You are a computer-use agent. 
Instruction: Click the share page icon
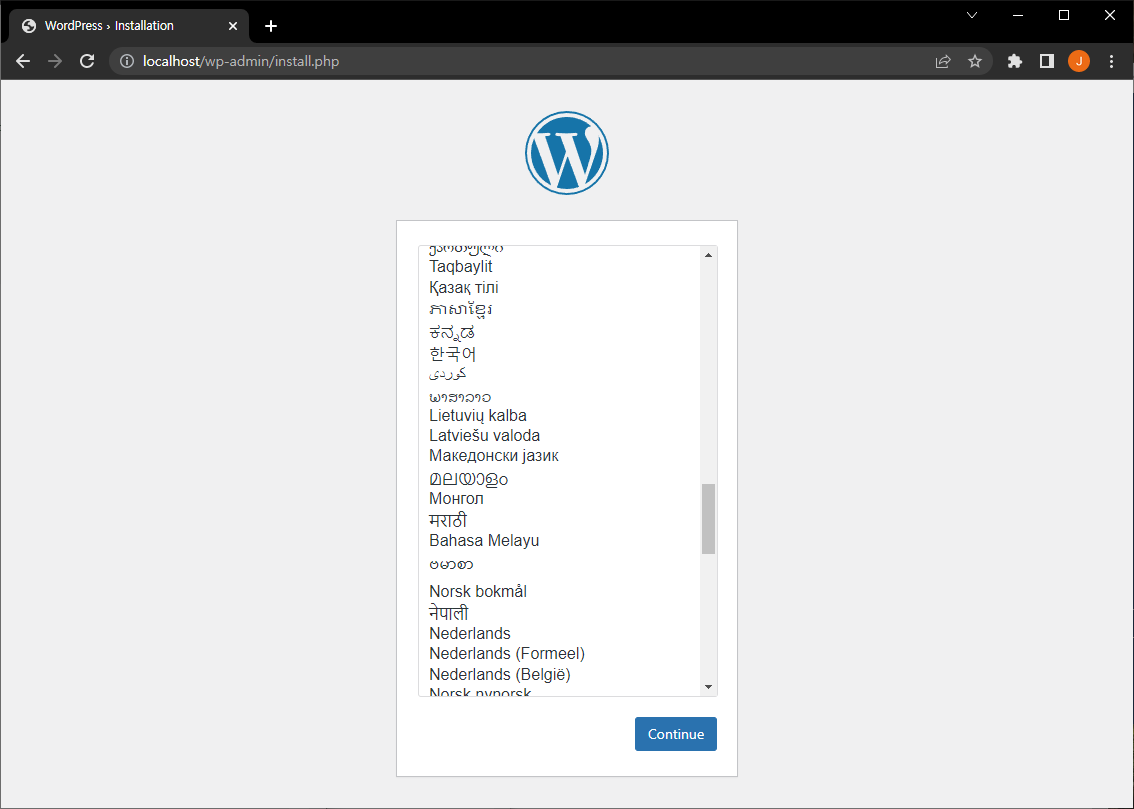tap(943, 61)
